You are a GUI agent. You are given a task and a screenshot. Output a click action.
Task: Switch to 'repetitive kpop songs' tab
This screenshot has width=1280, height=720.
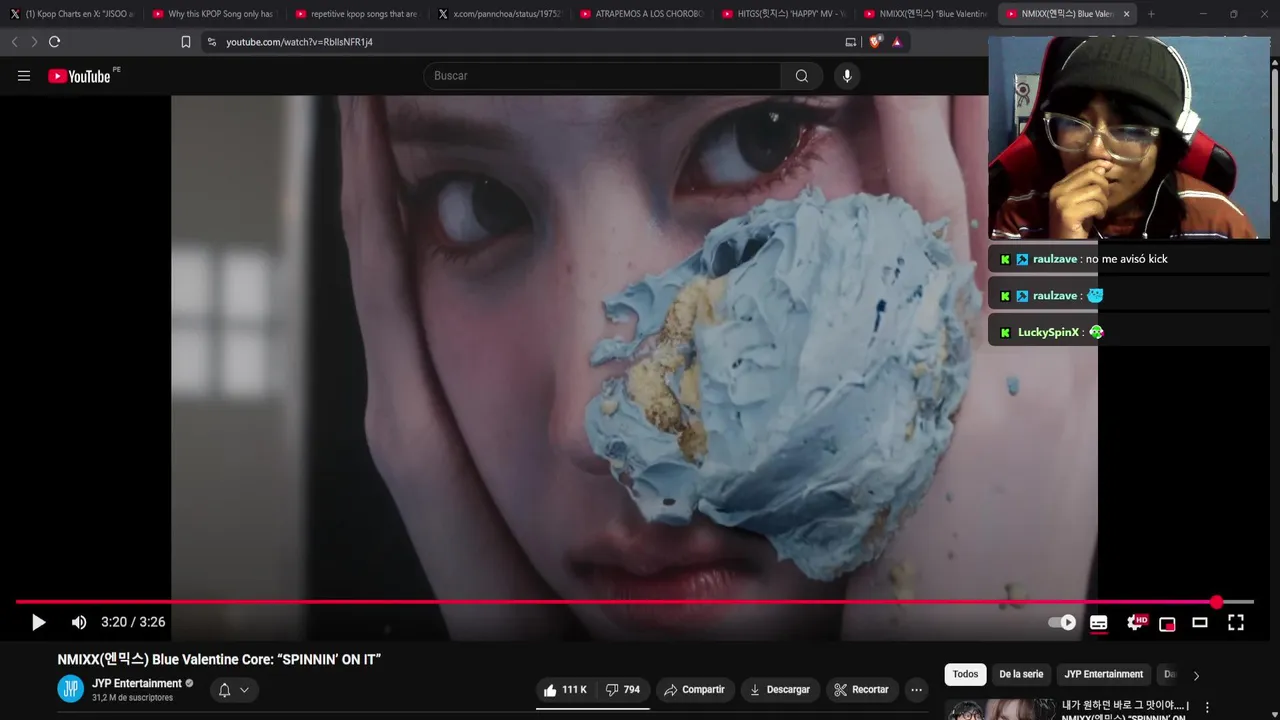[x=357, y=14]
